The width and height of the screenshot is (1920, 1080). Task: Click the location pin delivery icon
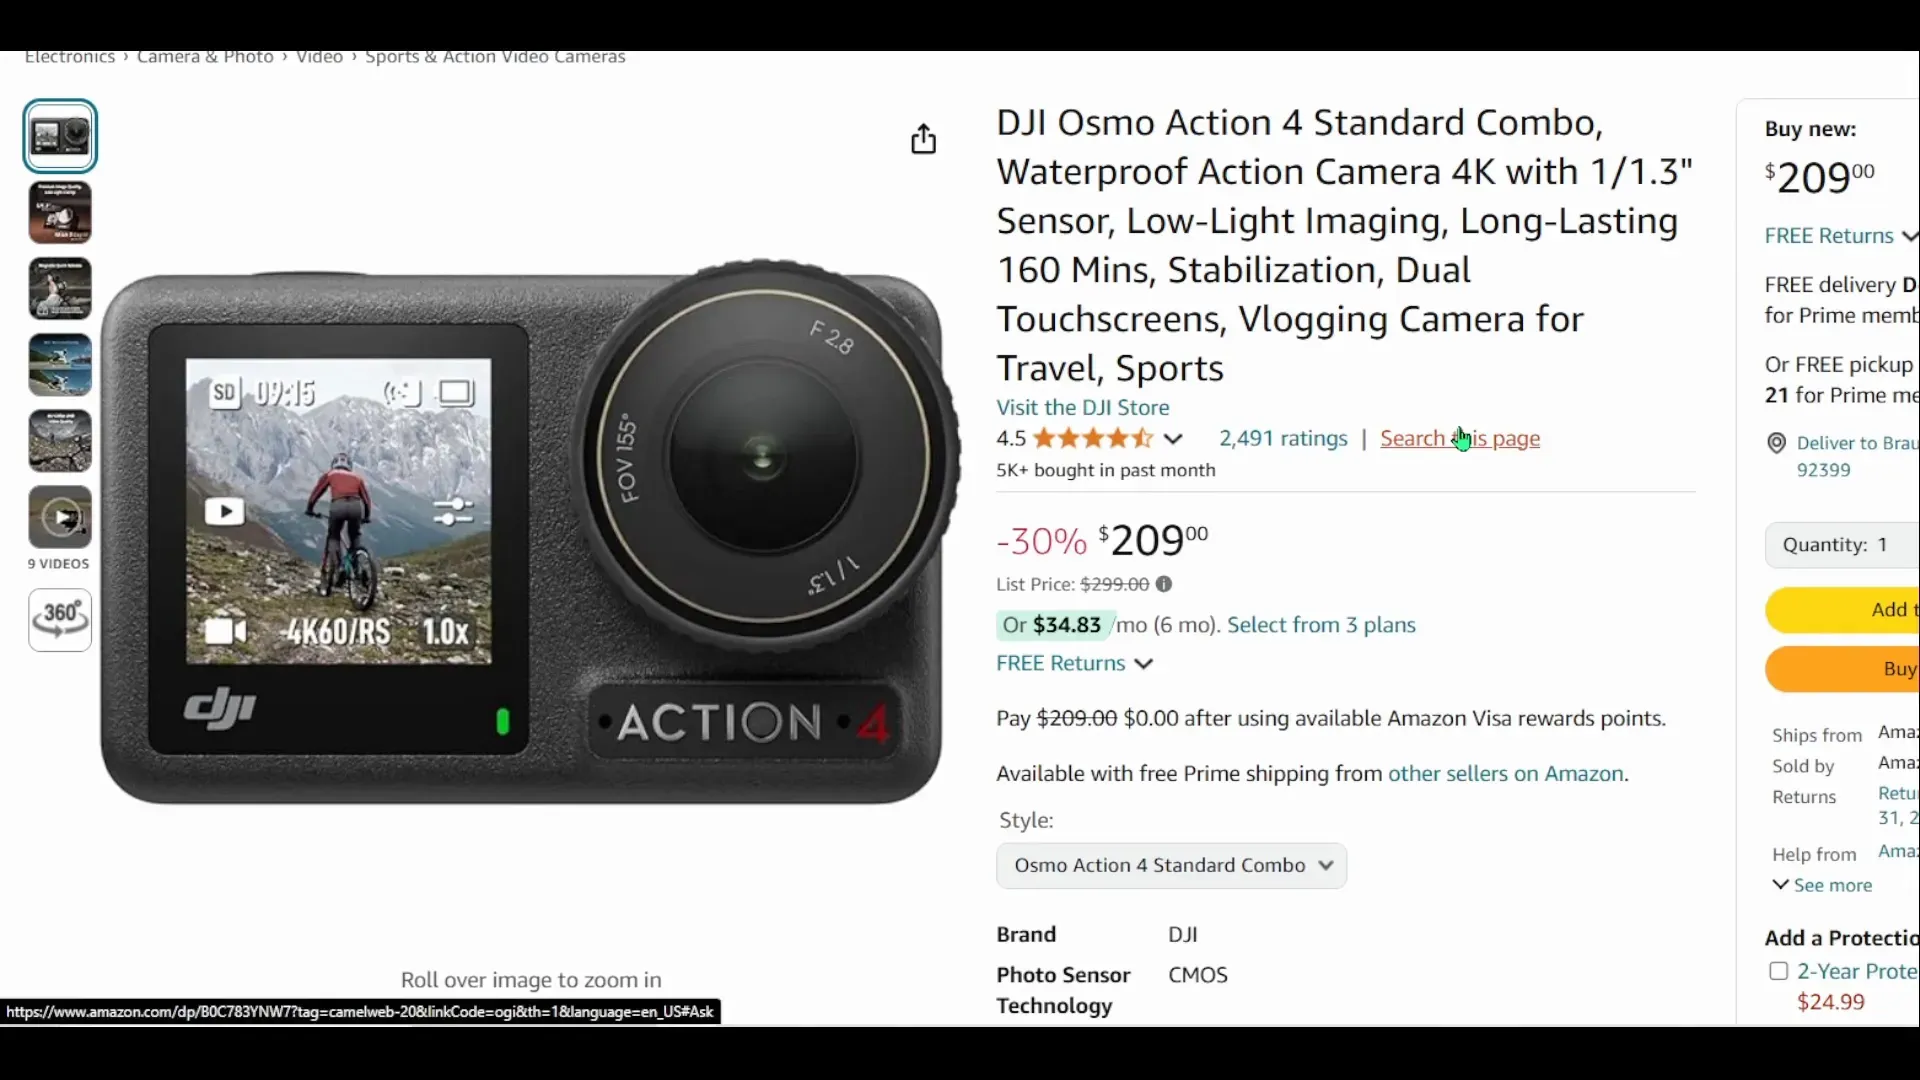(x=1775, y=443)
